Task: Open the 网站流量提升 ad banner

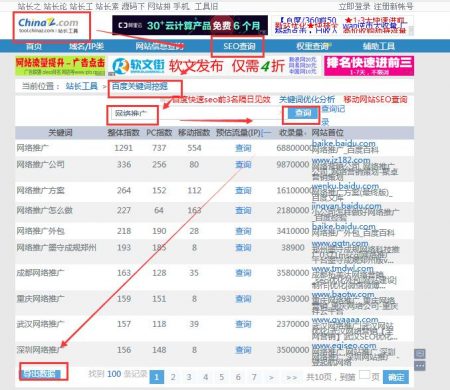Action: point(60,66)
